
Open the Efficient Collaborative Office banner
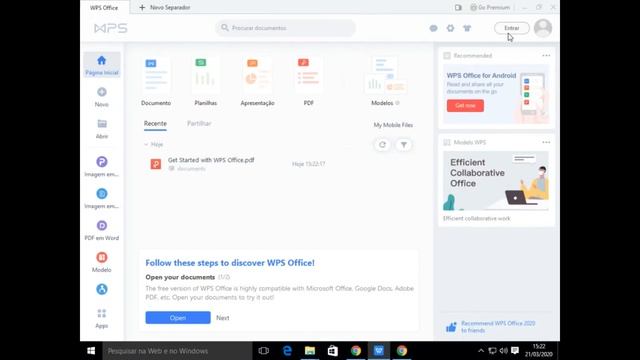[496, 180]
